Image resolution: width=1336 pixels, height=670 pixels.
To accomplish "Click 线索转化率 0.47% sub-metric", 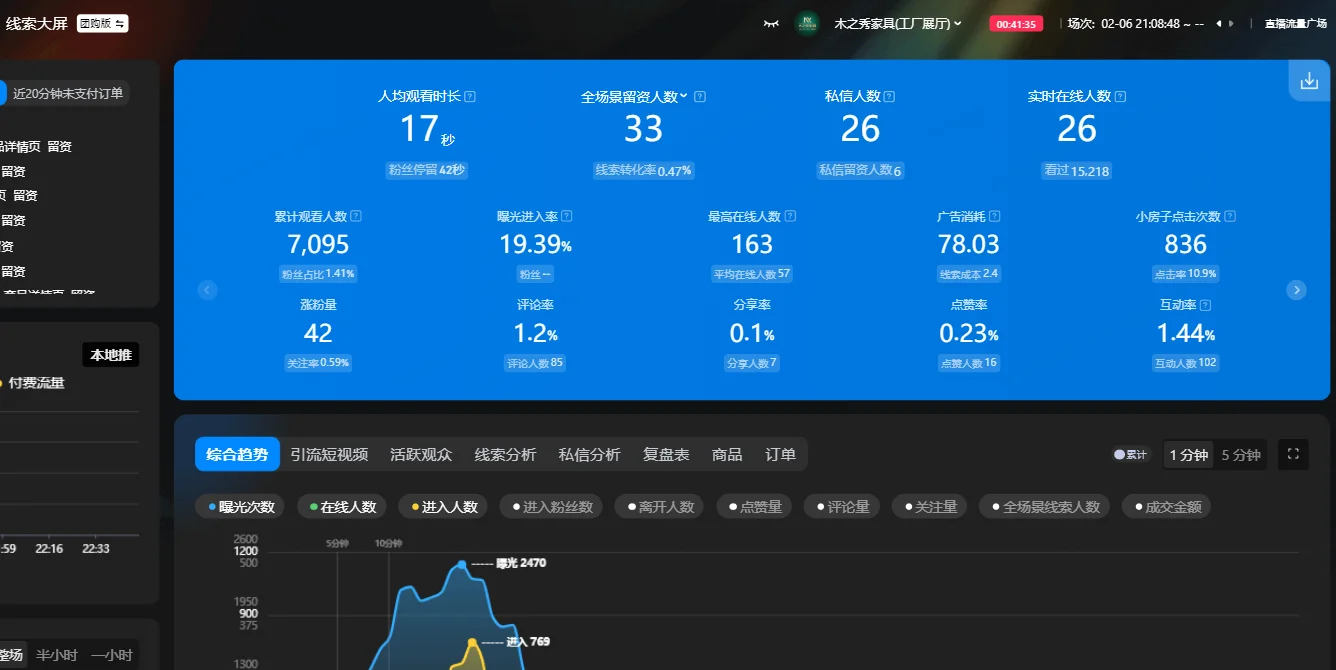I will tap(644, 170).
